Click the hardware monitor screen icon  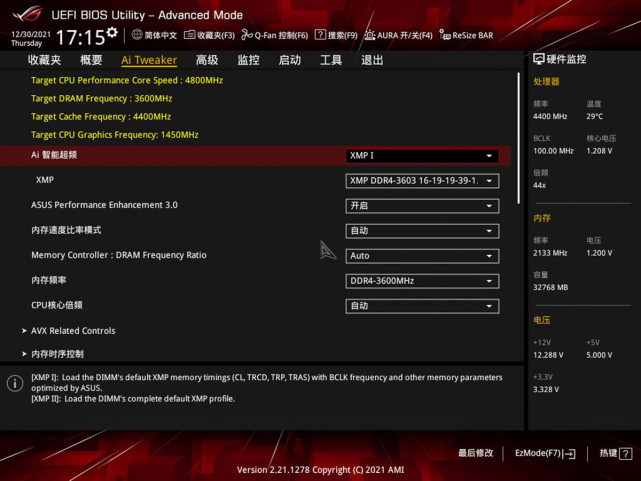(x=538, y=59)
